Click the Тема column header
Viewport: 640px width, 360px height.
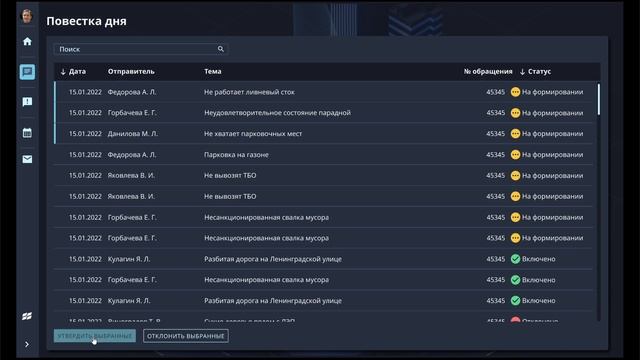click(x=213, y=71)
